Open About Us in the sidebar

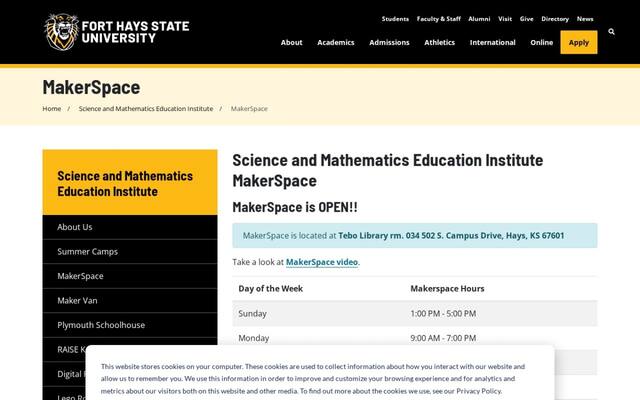(x=130, y=227)
